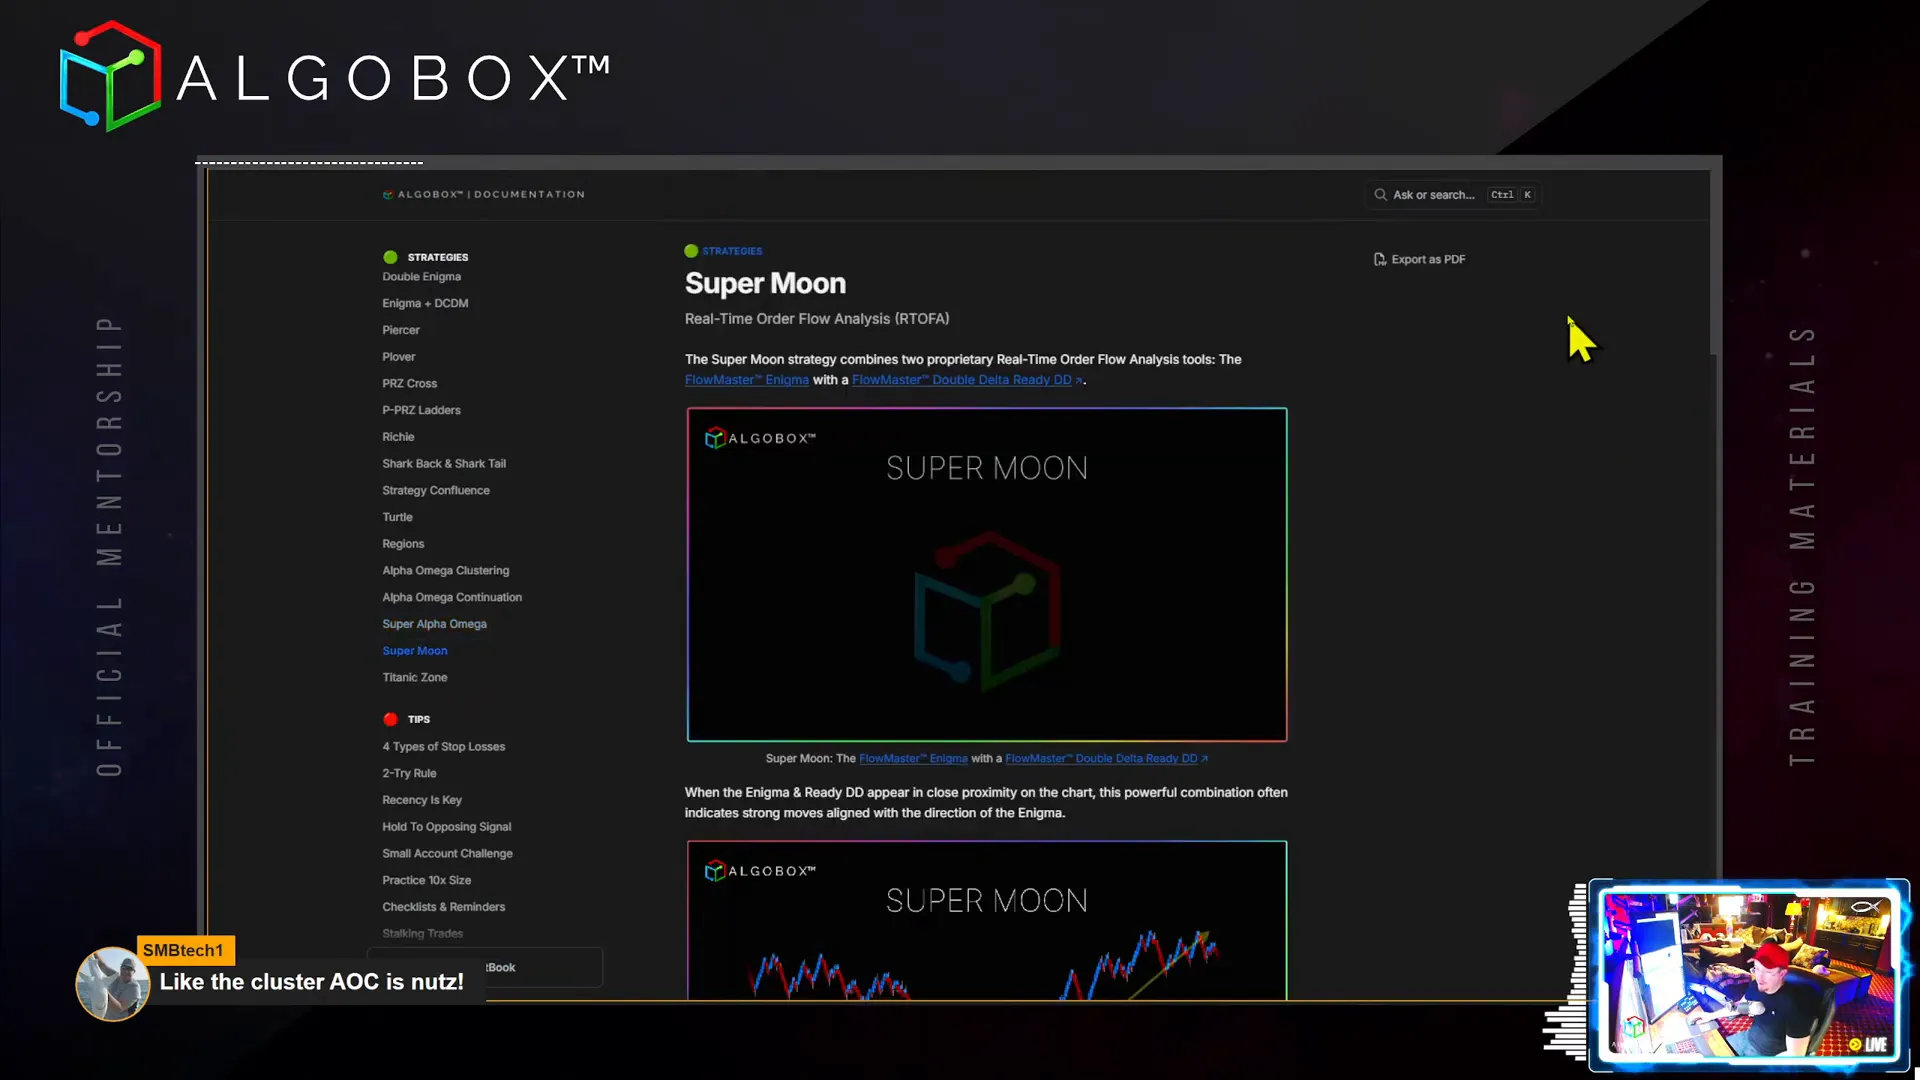The height and width of the screenshot is (1080, 1920).
Task: Open the Titanic Zone page
Action: click(414, 678)
